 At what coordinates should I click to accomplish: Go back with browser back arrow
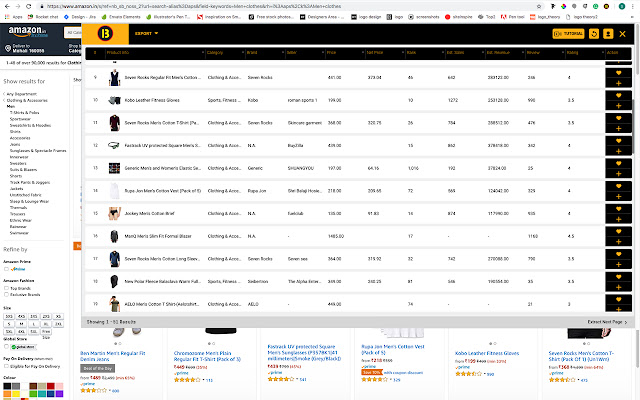pyautogui.click(x=7, y=6)
